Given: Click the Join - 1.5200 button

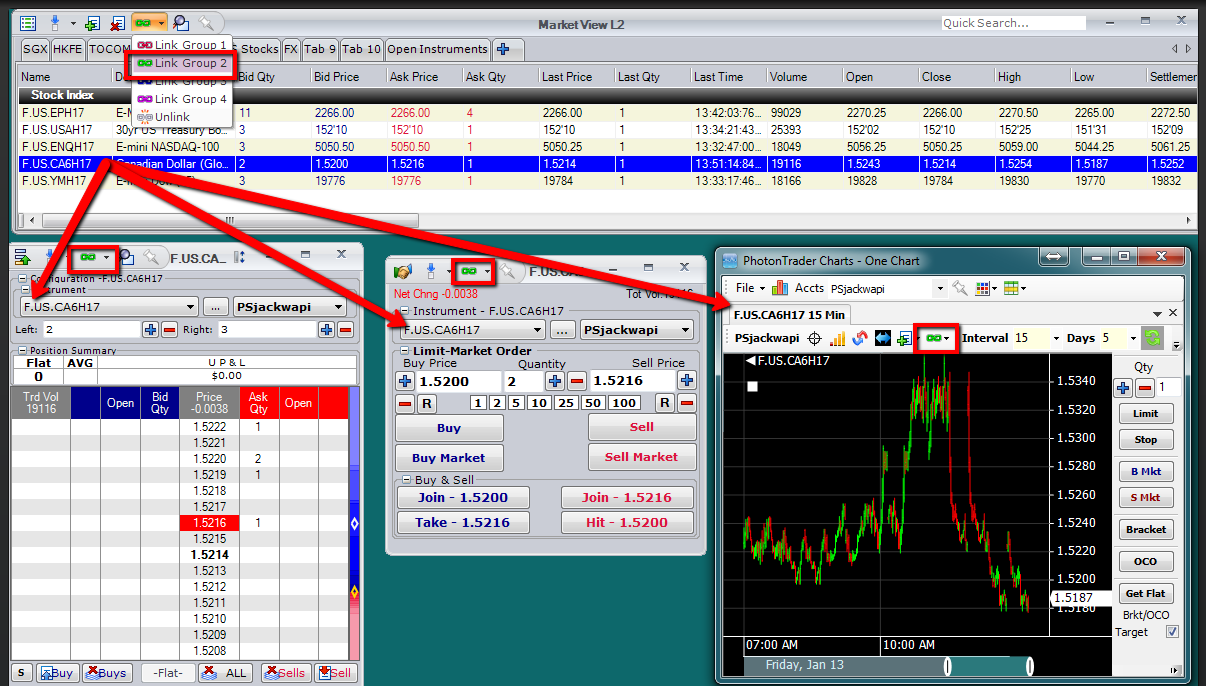Looking at the screenshot, I should tap(462, 497).
